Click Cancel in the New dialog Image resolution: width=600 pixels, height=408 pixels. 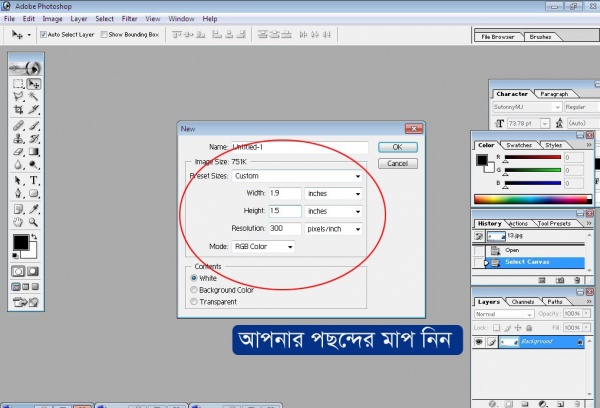pos(398,163)
